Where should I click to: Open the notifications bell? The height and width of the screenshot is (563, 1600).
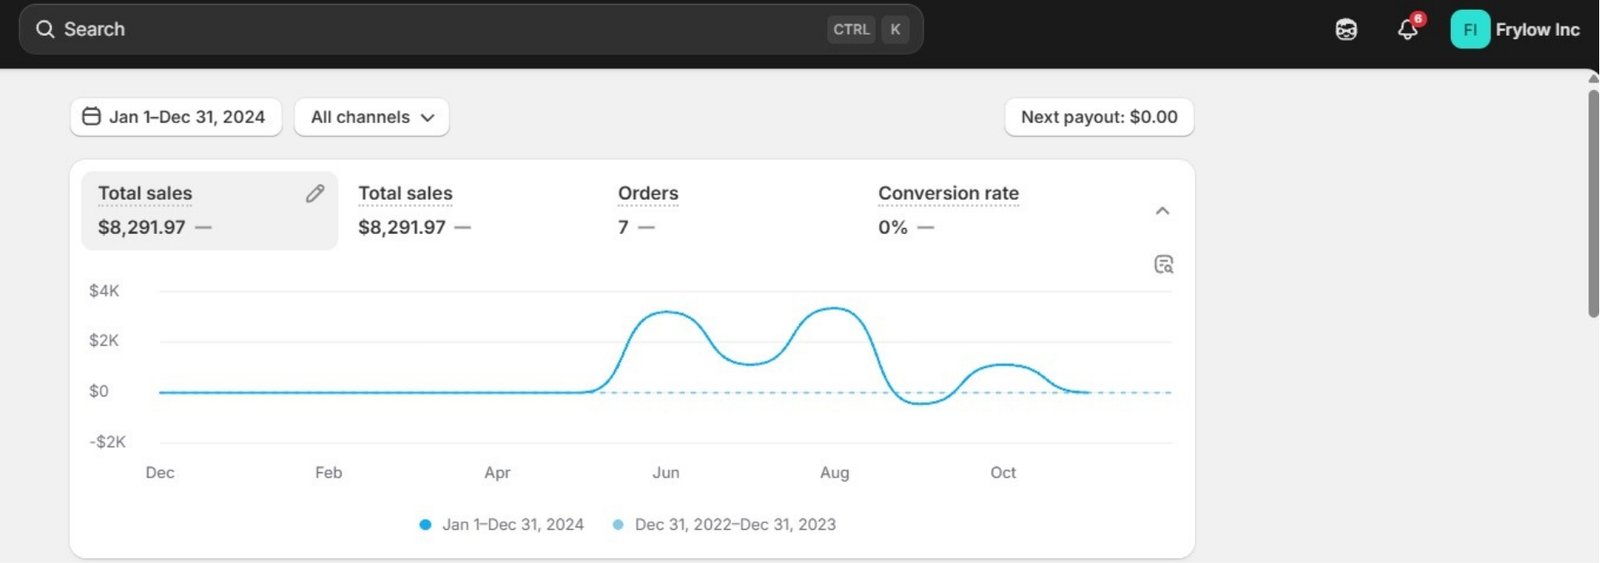coord(1407,30)
